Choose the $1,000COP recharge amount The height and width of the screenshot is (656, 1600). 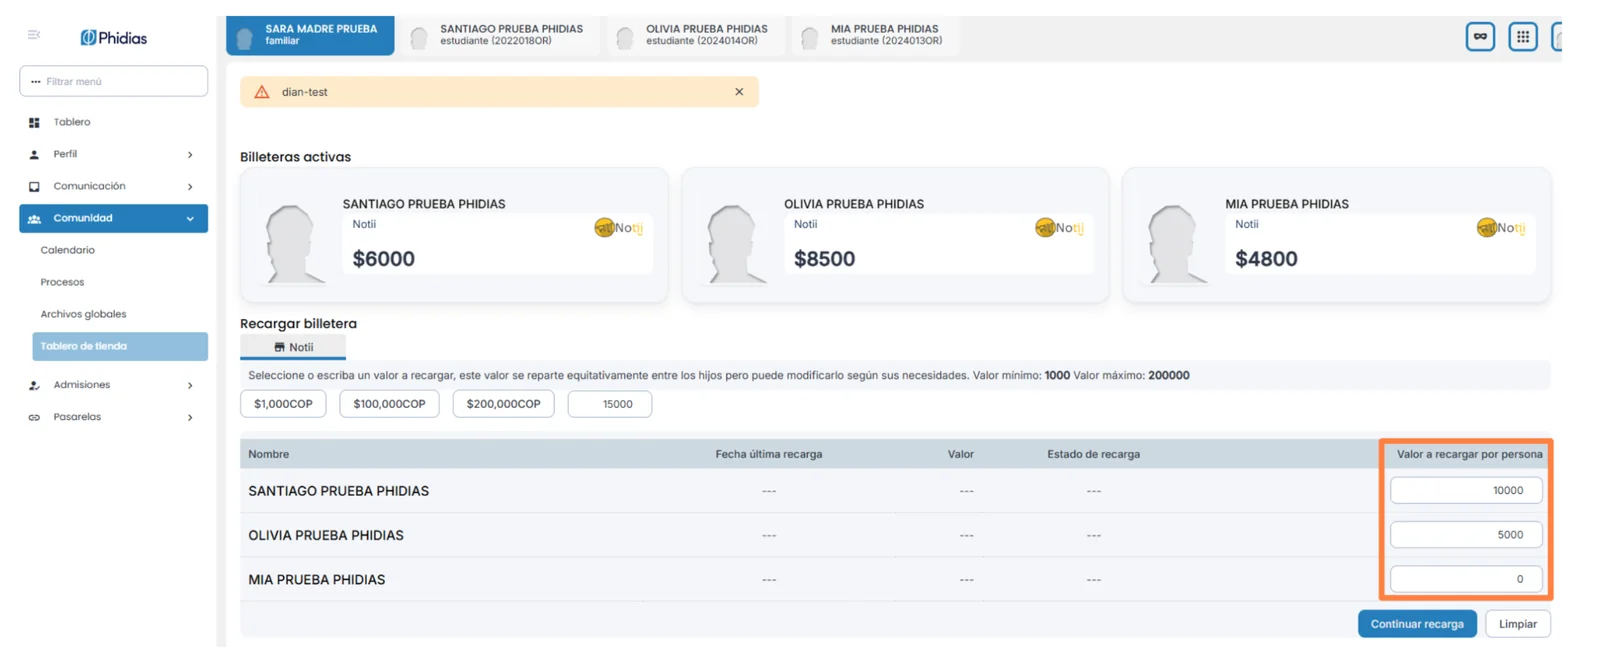[x=283, y=404]
